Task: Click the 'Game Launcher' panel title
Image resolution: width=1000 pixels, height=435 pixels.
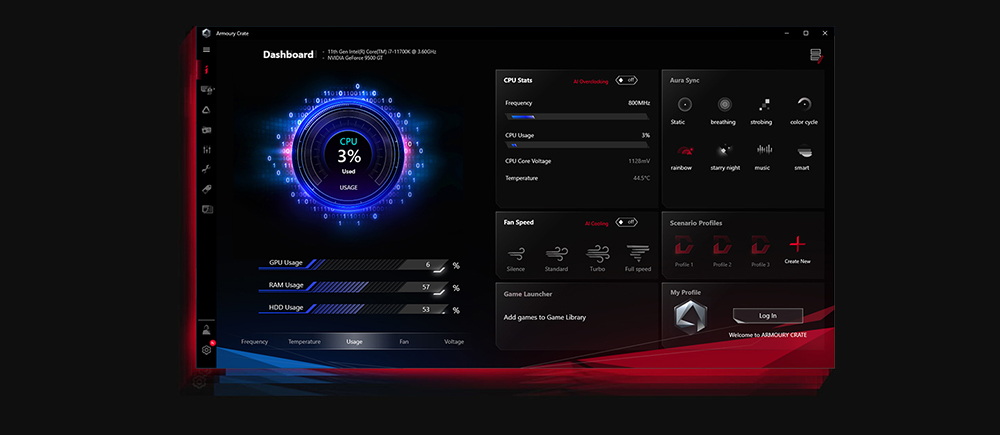Action: pos(528,294)
